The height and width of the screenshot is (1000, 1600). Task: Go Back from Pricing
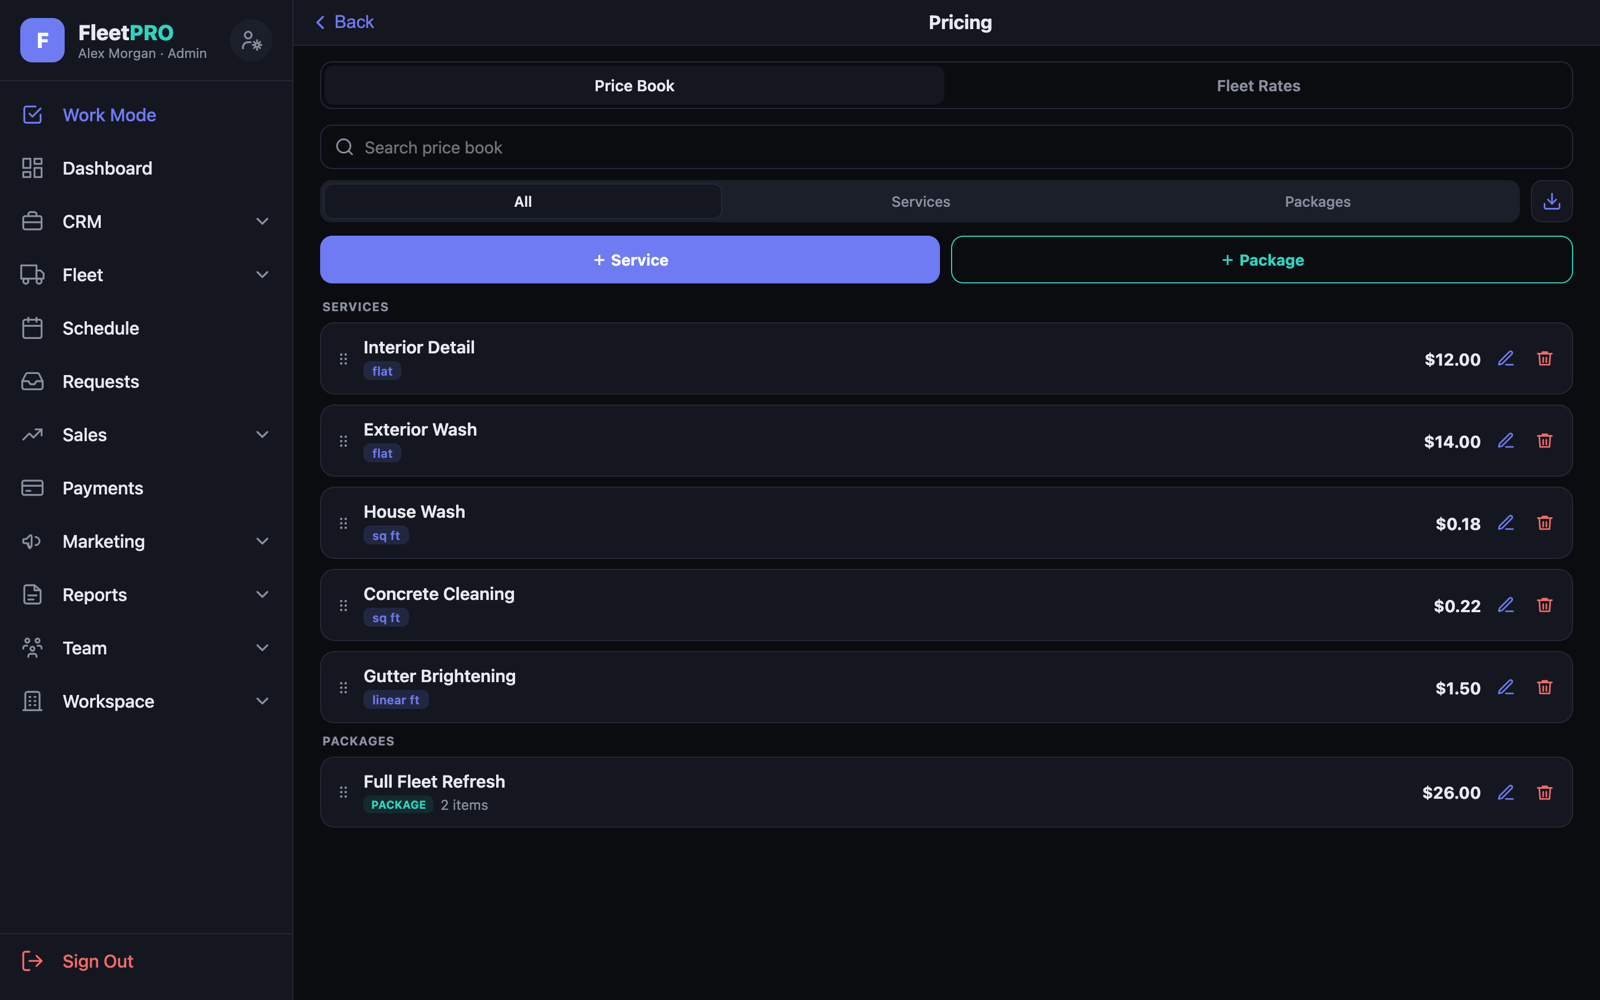click(x=344, y=22)
